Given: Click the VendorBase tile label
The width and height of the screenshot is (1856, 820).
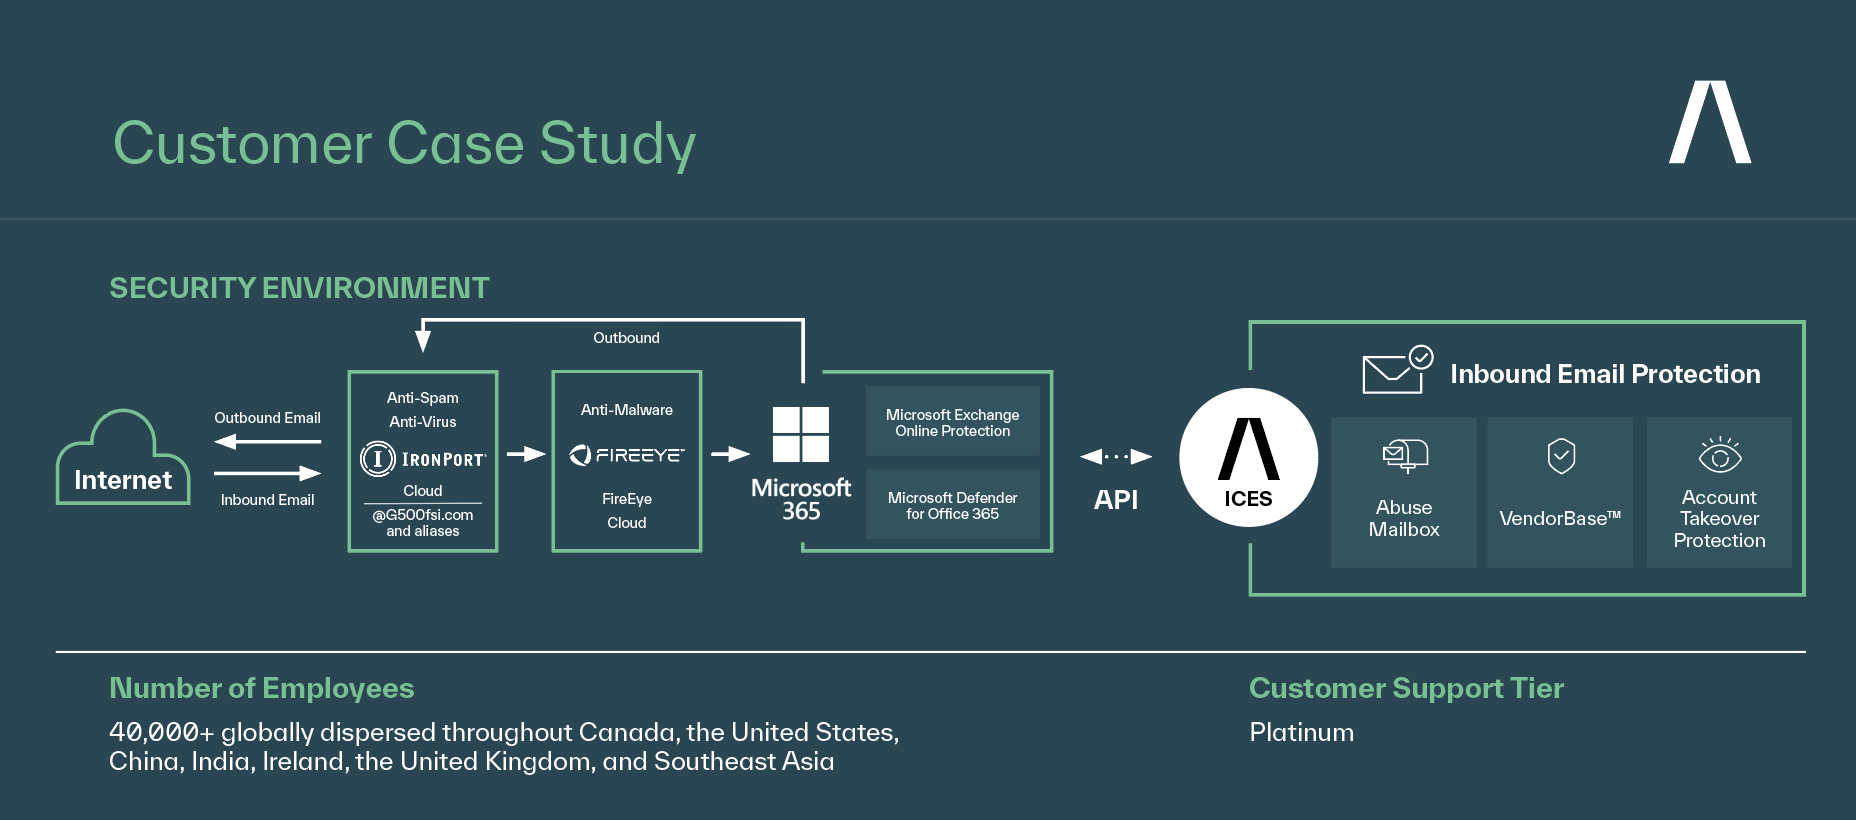Looking at the screenshot, I should (1560, 518).
